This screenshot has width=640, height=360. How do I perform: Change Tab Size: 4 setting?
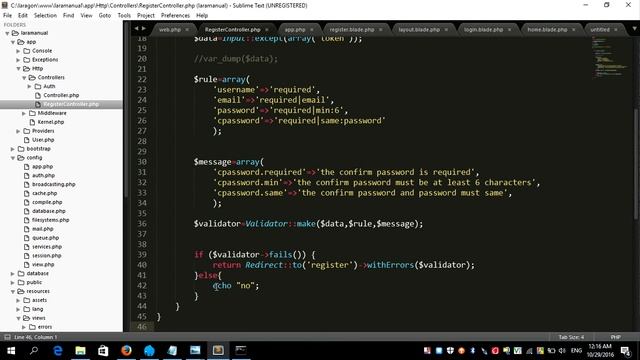(x=571, y=337)
